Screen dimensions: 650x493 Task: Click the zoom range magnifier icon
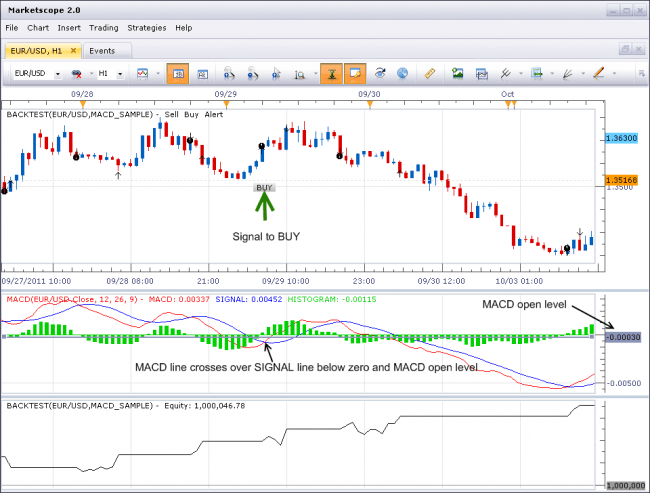[x=299, y=74]
